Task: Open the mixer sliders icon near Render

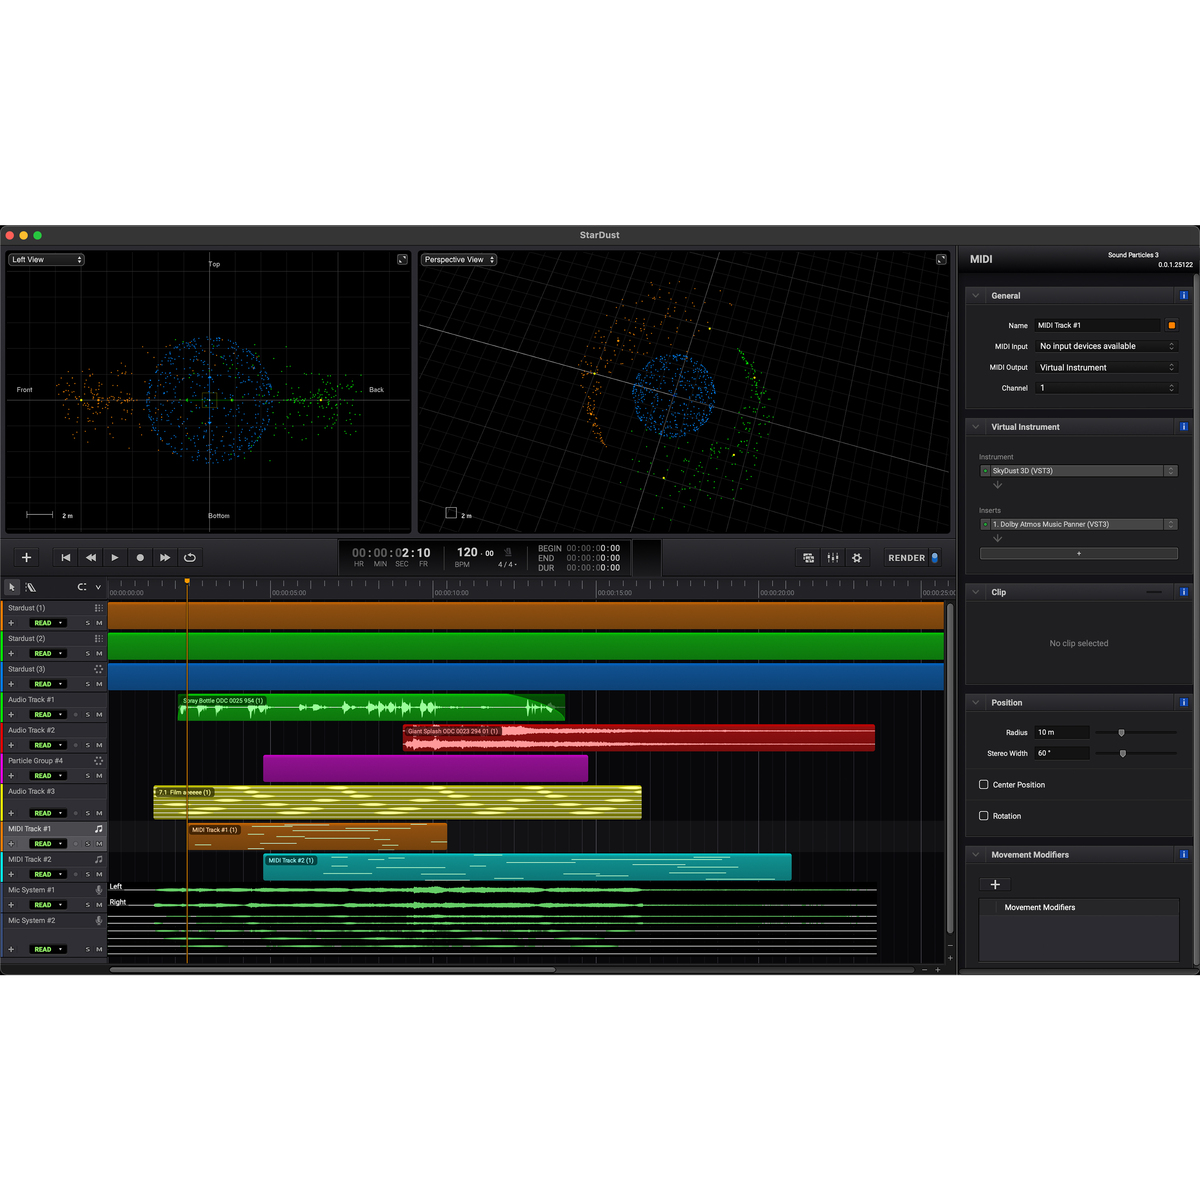Action: click(833, 558)
